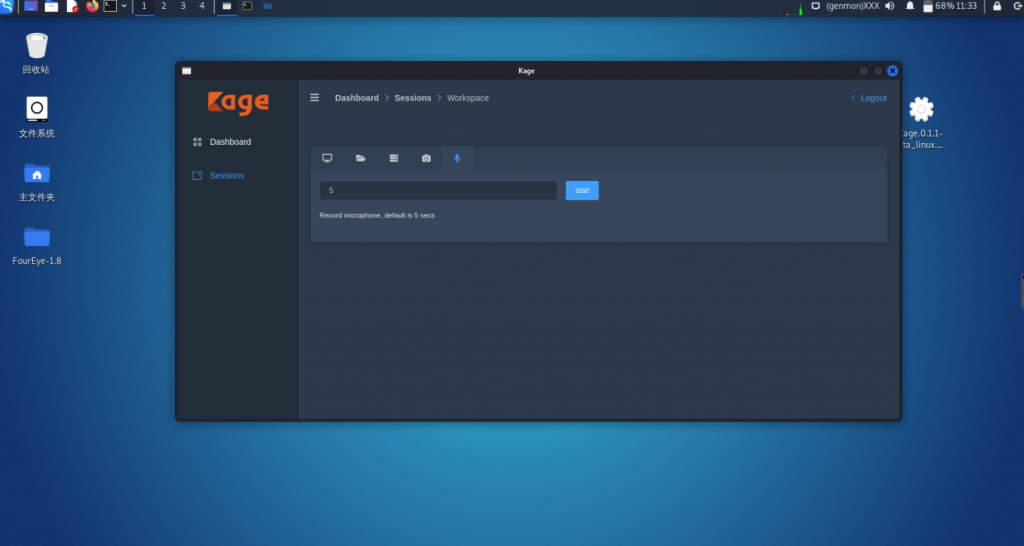
Task: Minimize the Kage window
Action: click(x=863, y=71)
